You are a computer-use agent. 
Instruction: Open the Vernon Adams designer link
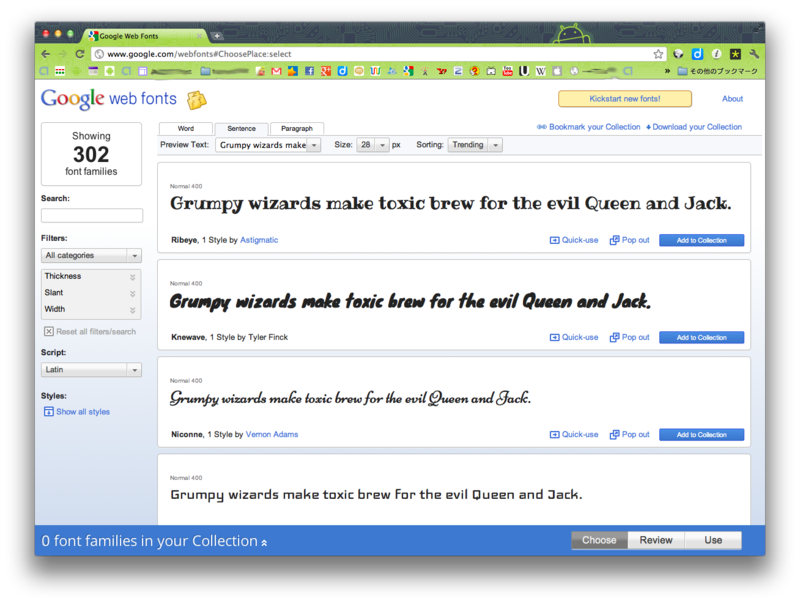[272, 435]
